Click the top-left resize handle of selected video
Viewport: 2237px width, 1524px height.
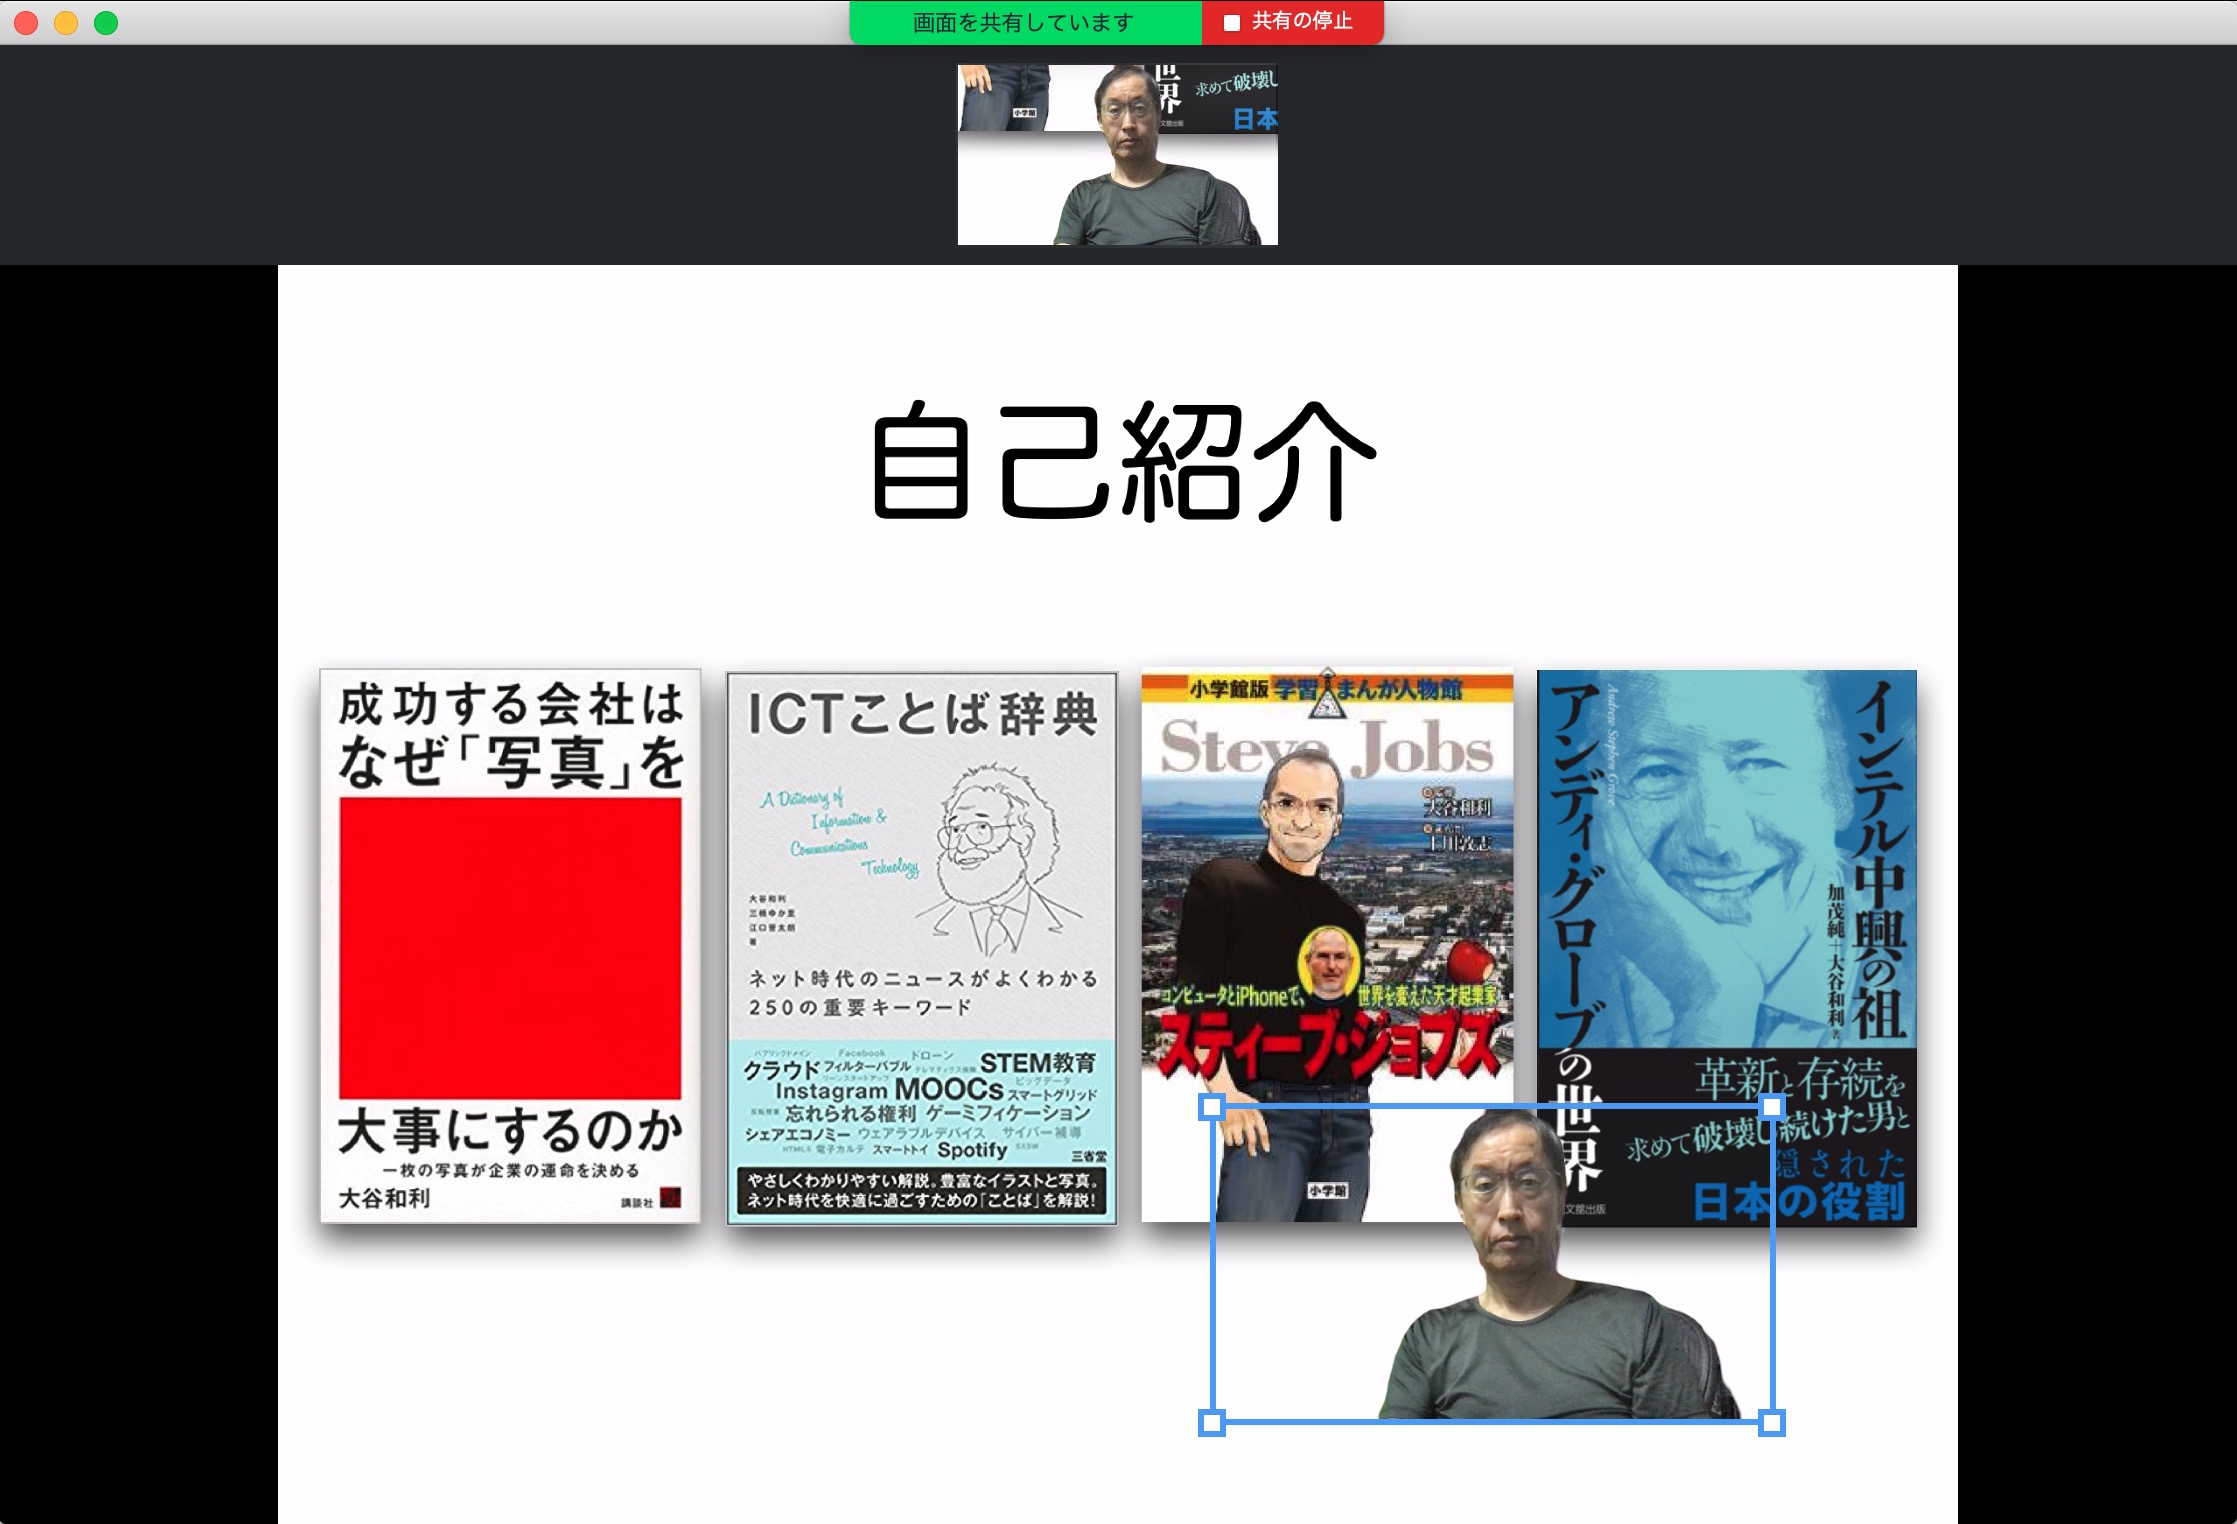(x=1212, y=1107)
